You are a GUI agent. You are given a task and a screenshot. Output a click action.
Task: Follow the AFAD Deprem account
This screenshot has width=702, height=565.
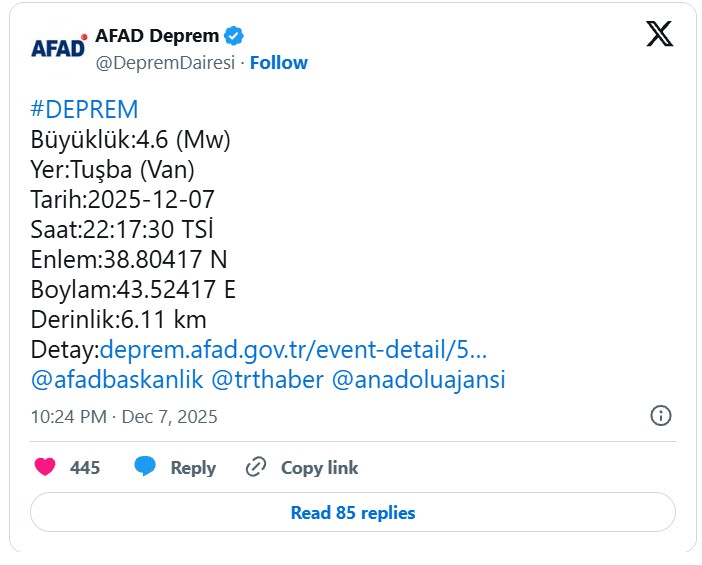278,63
